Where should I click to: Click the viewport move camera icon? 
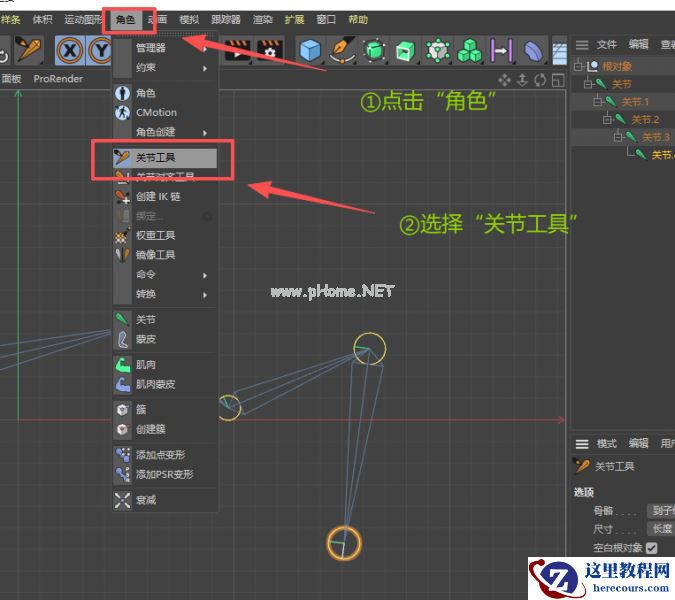pyautogui.click(x=505, y=80)
